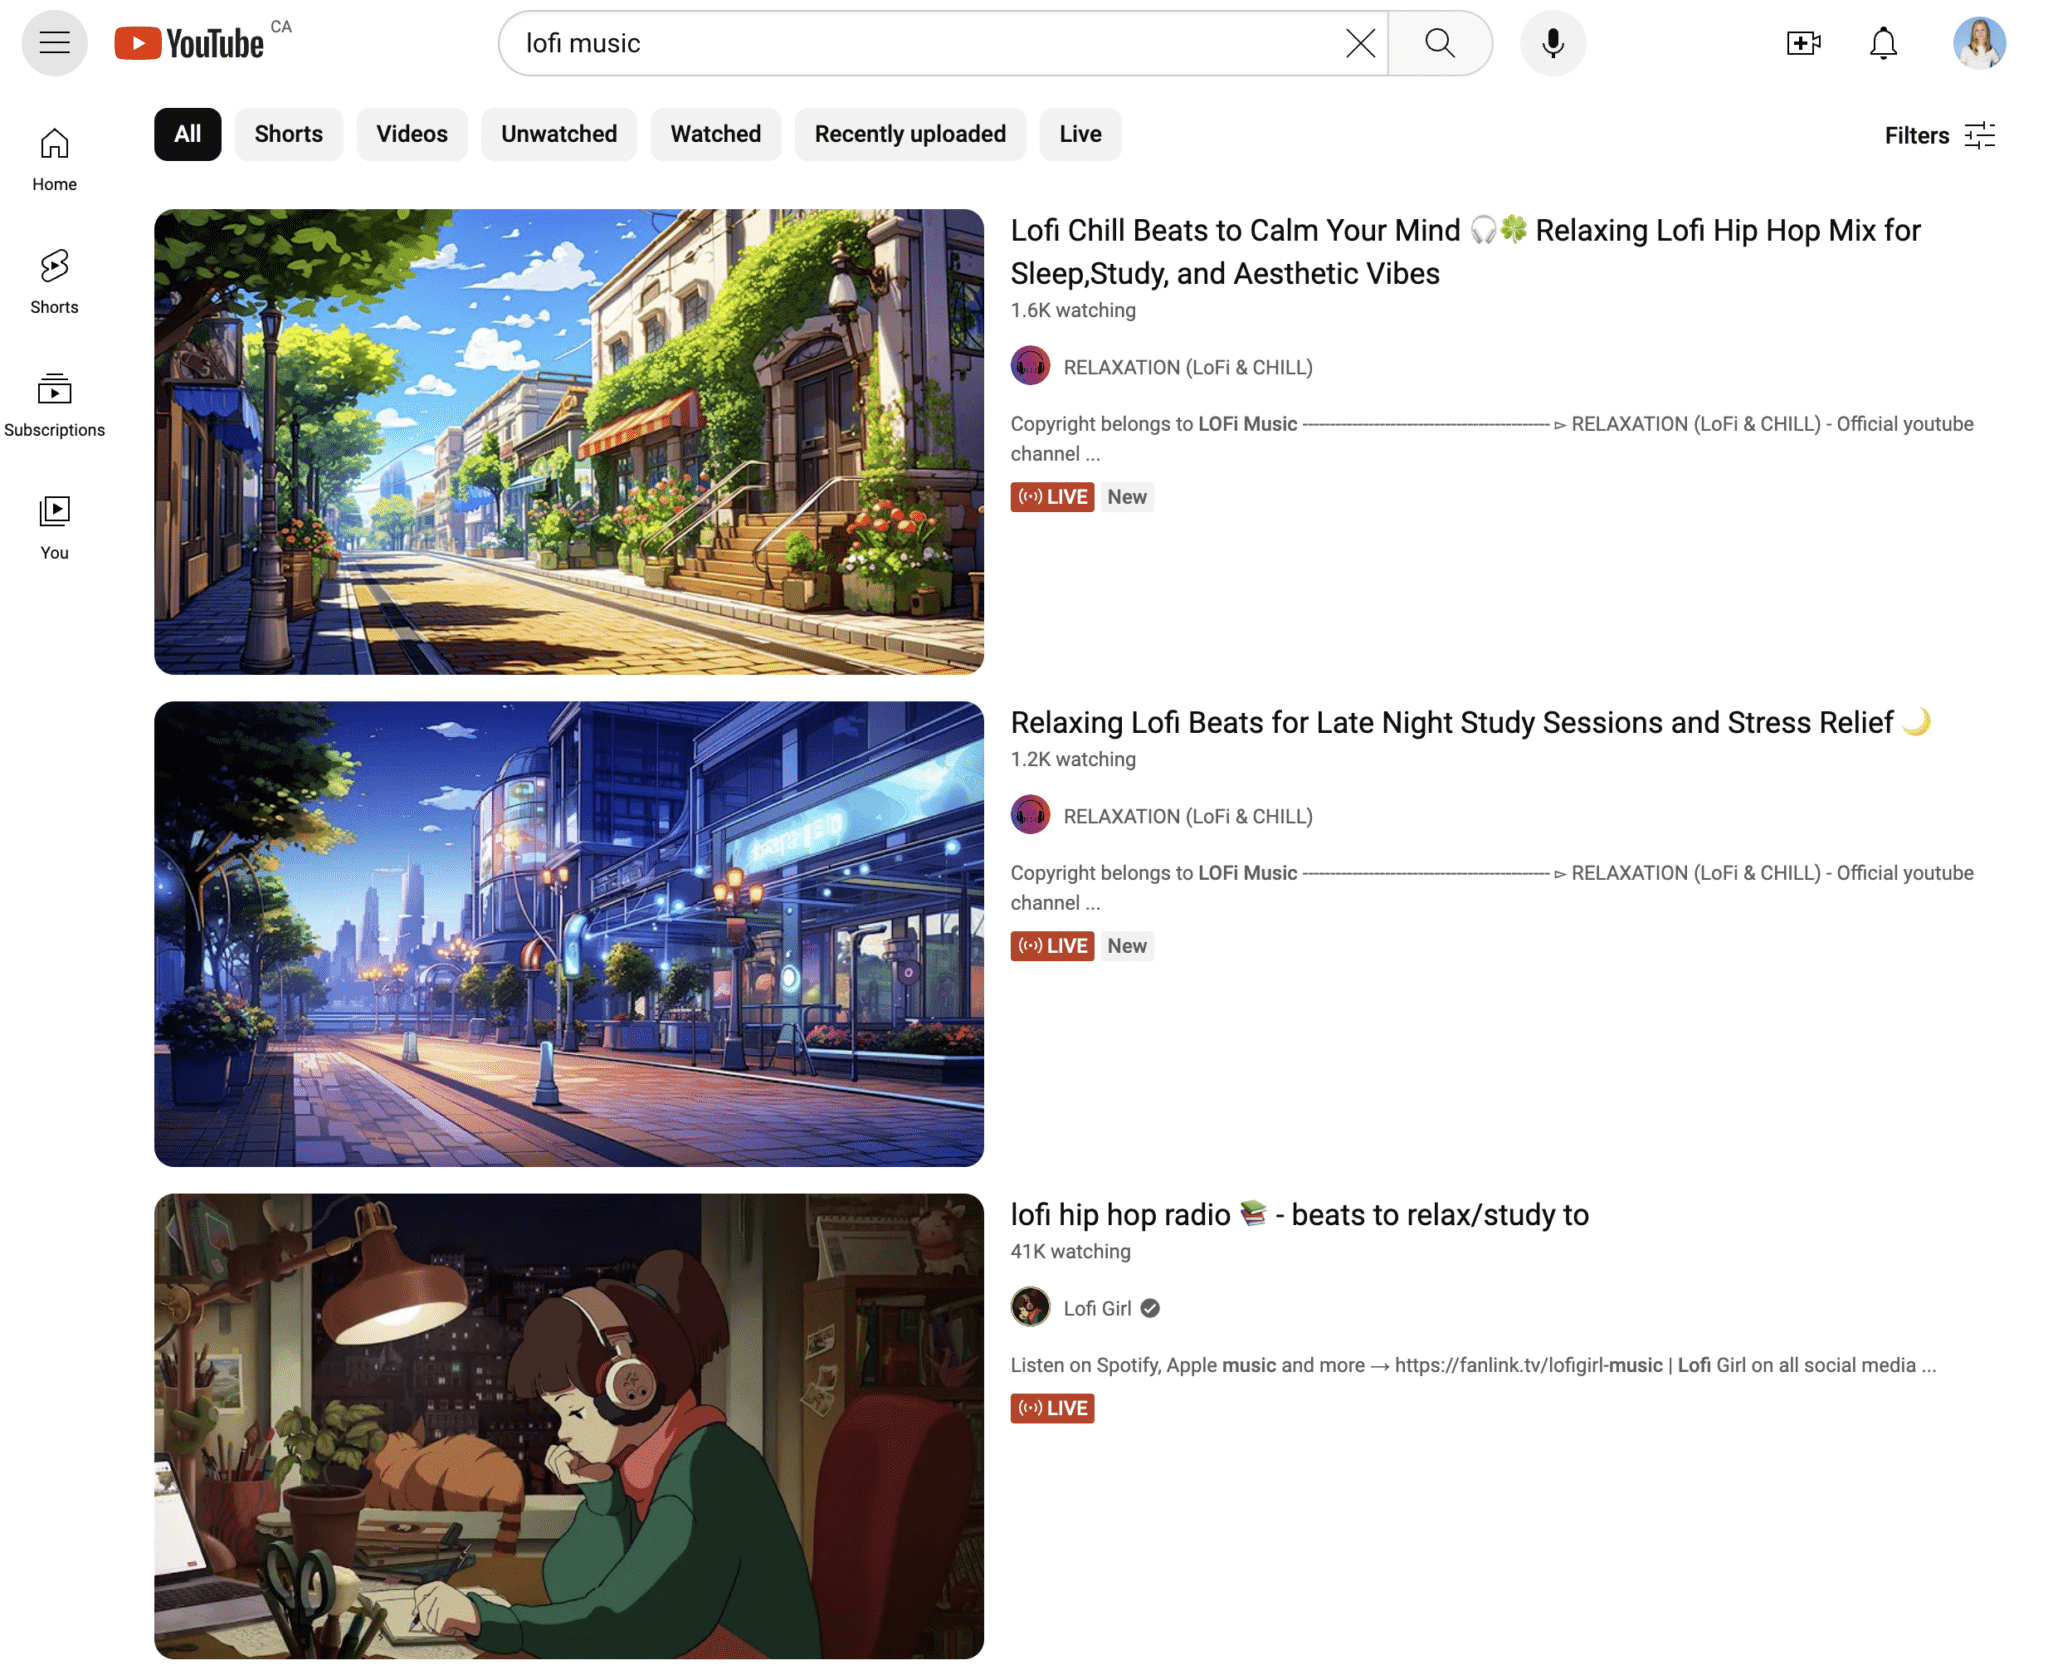Start voice search with microphone
The height and width of the screenshot is (1670, 2048).
pos(1552,43)
